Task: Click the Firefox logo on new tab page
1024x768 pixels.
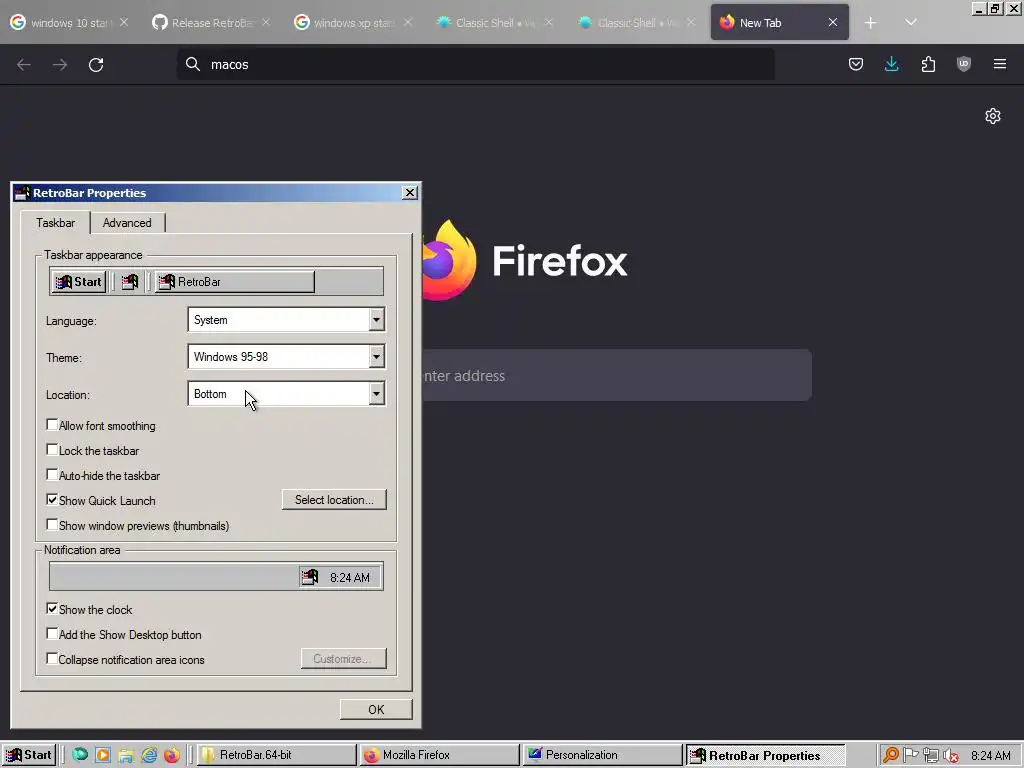Action: pyautogui.click(x=449, y=260)
